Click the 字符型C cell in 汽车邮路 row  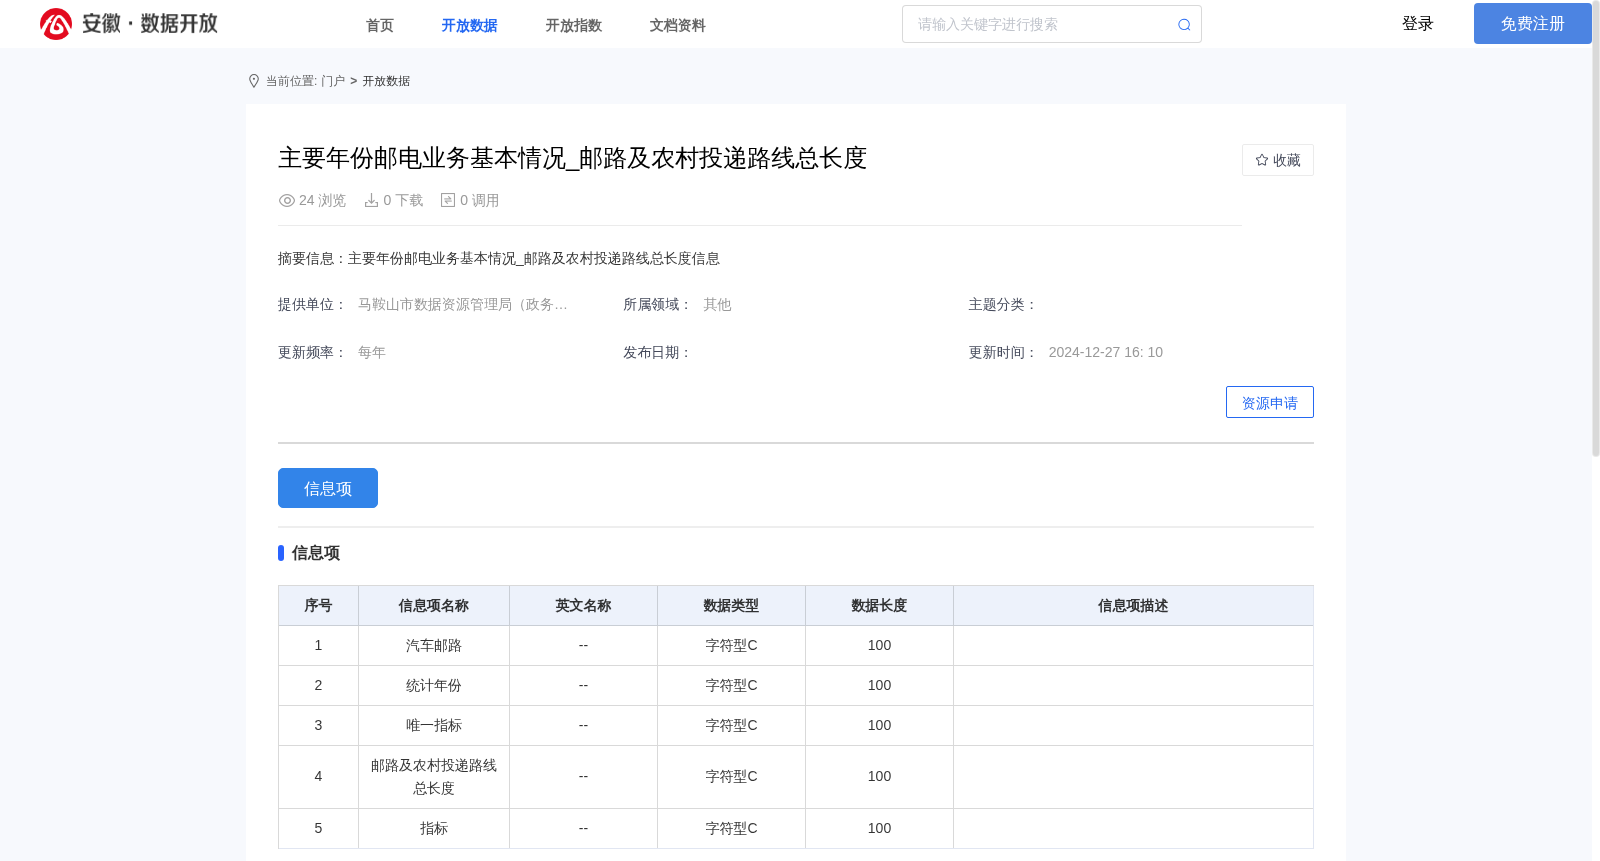click(x=731, y=645)
